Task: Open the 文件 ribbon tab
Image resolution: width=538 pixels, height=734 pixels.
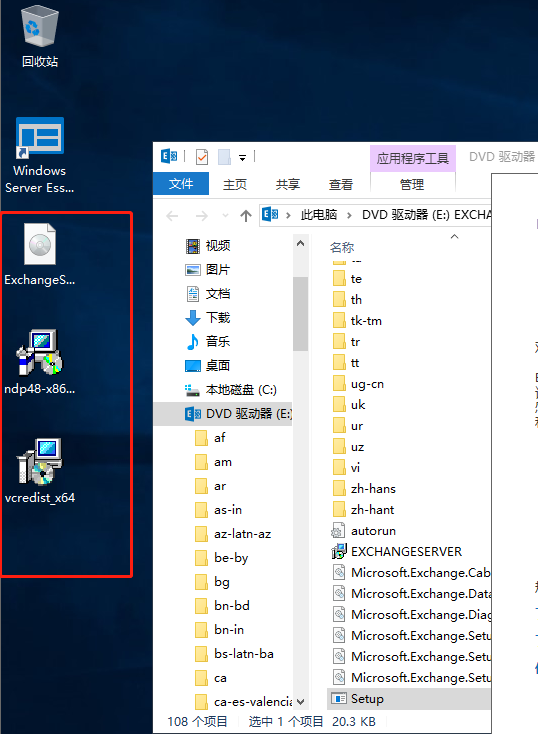Action: click(x=181, y=184)
